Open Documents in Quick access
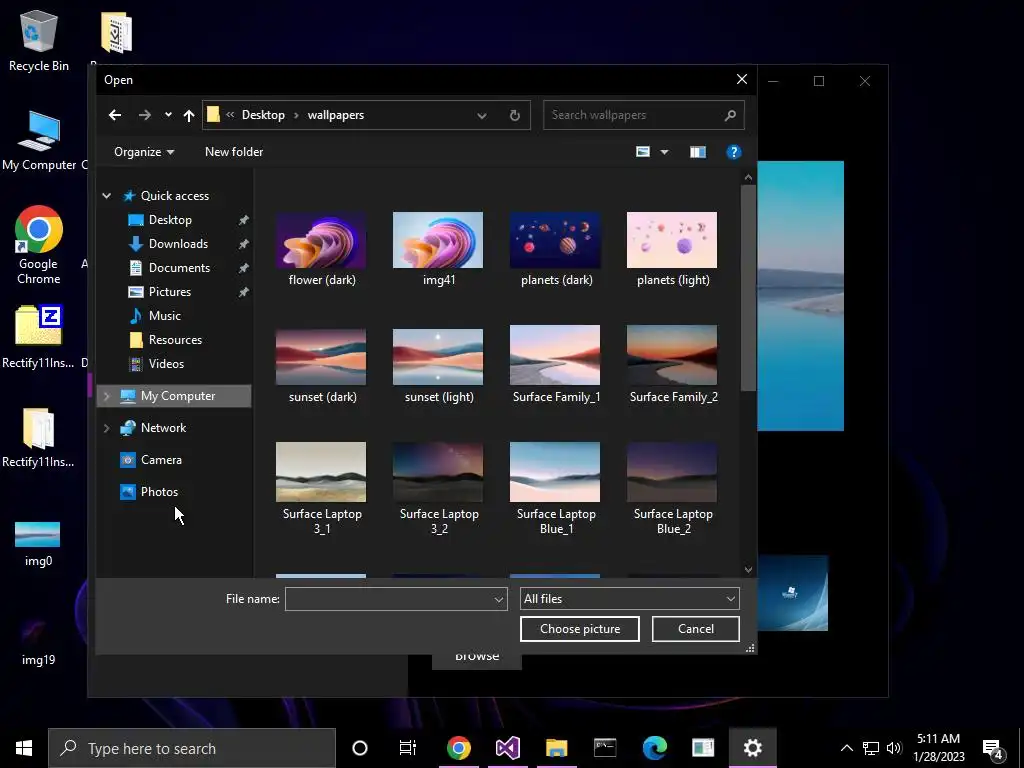Viewport: 1024px width, 768px height. (179, 268)
